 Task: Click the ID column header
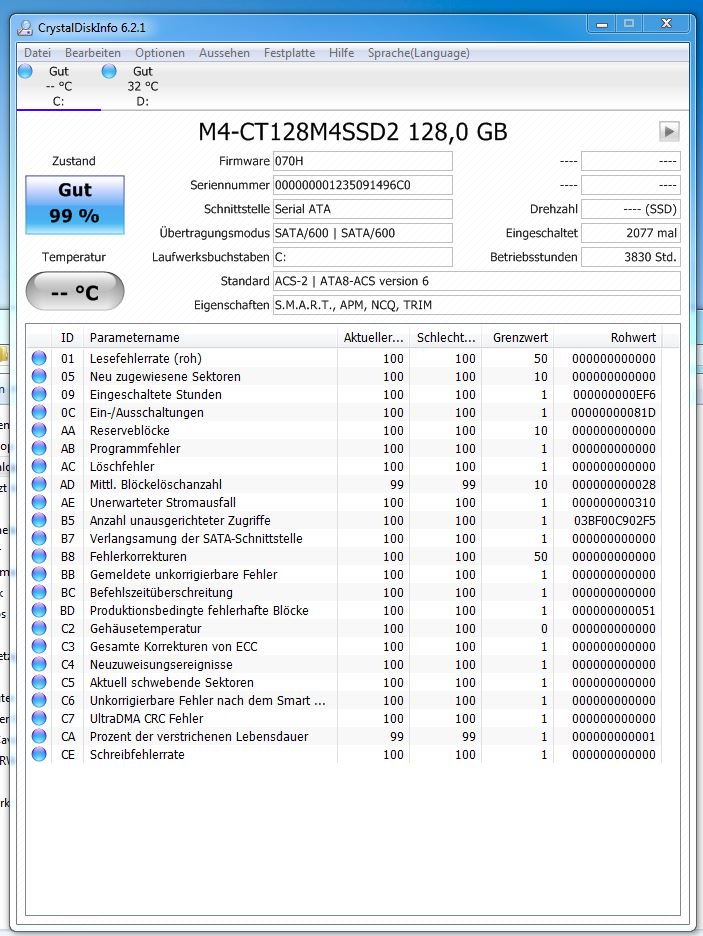click(67, 337)
